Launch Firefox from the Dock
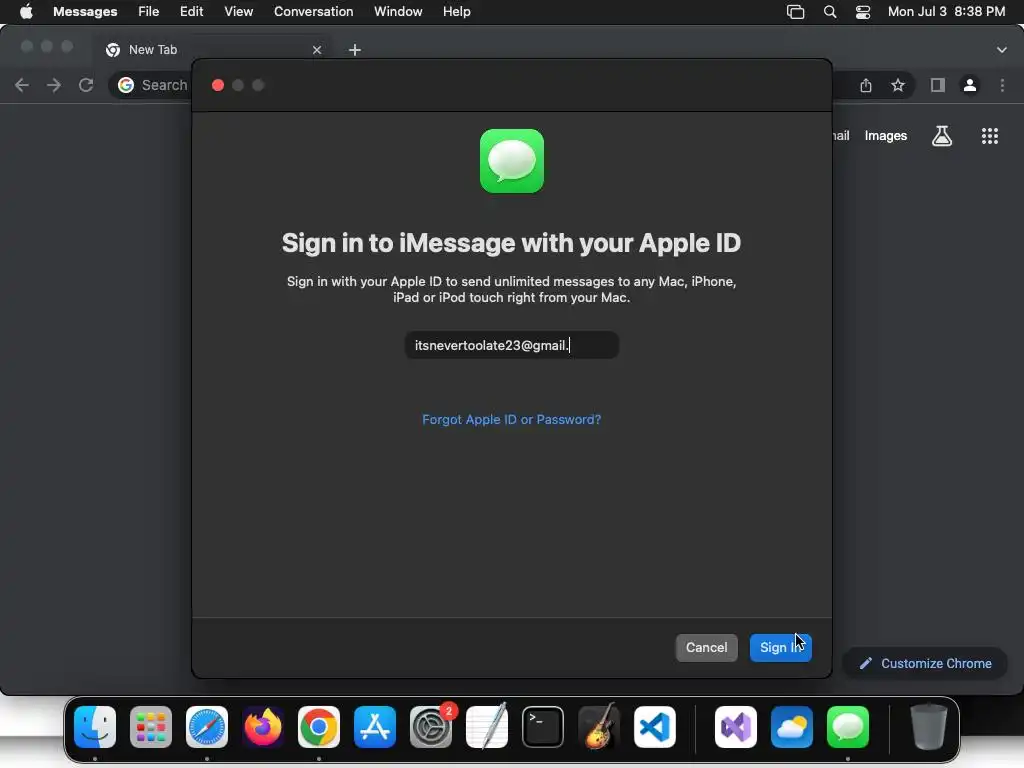Screen dimensions: 1024x768 pyautogui.click(x=263, y=727)
